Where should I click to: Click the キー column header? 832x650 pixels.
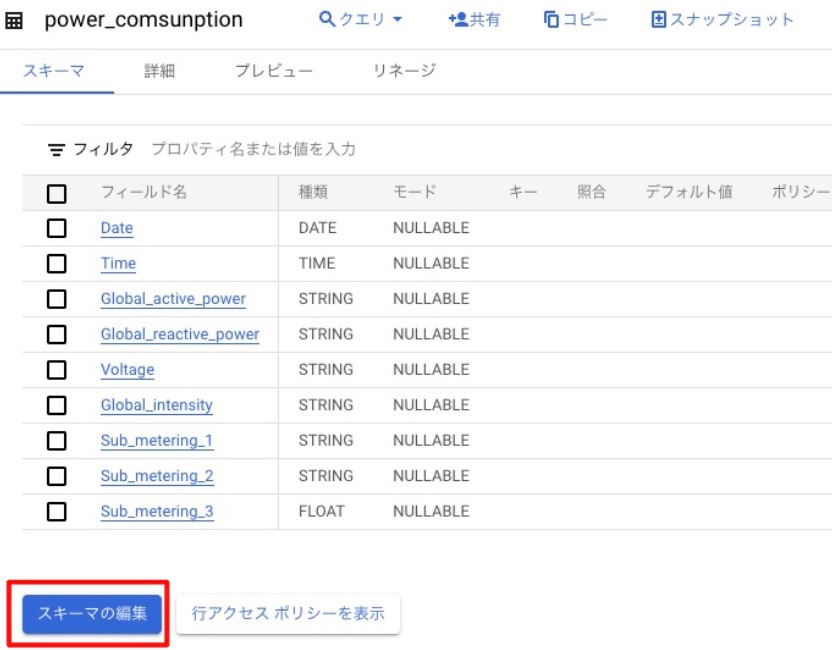pyautogui.click(x=523, y=192)
